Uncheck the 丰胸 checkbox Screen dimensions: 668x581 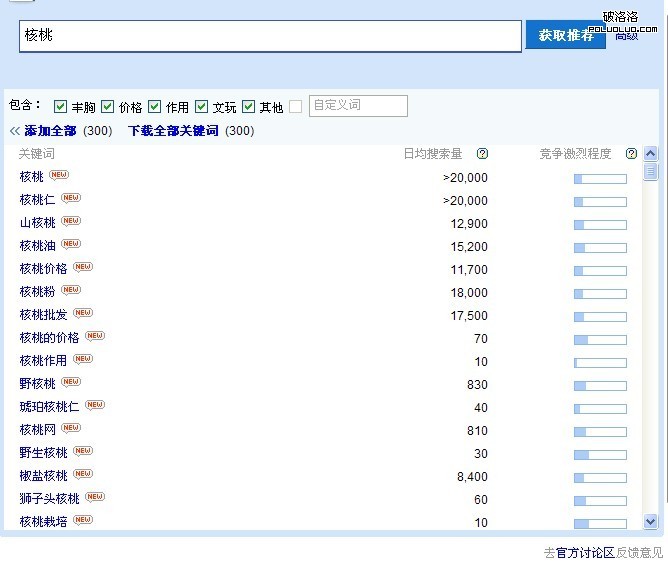[x=61, y=107]
